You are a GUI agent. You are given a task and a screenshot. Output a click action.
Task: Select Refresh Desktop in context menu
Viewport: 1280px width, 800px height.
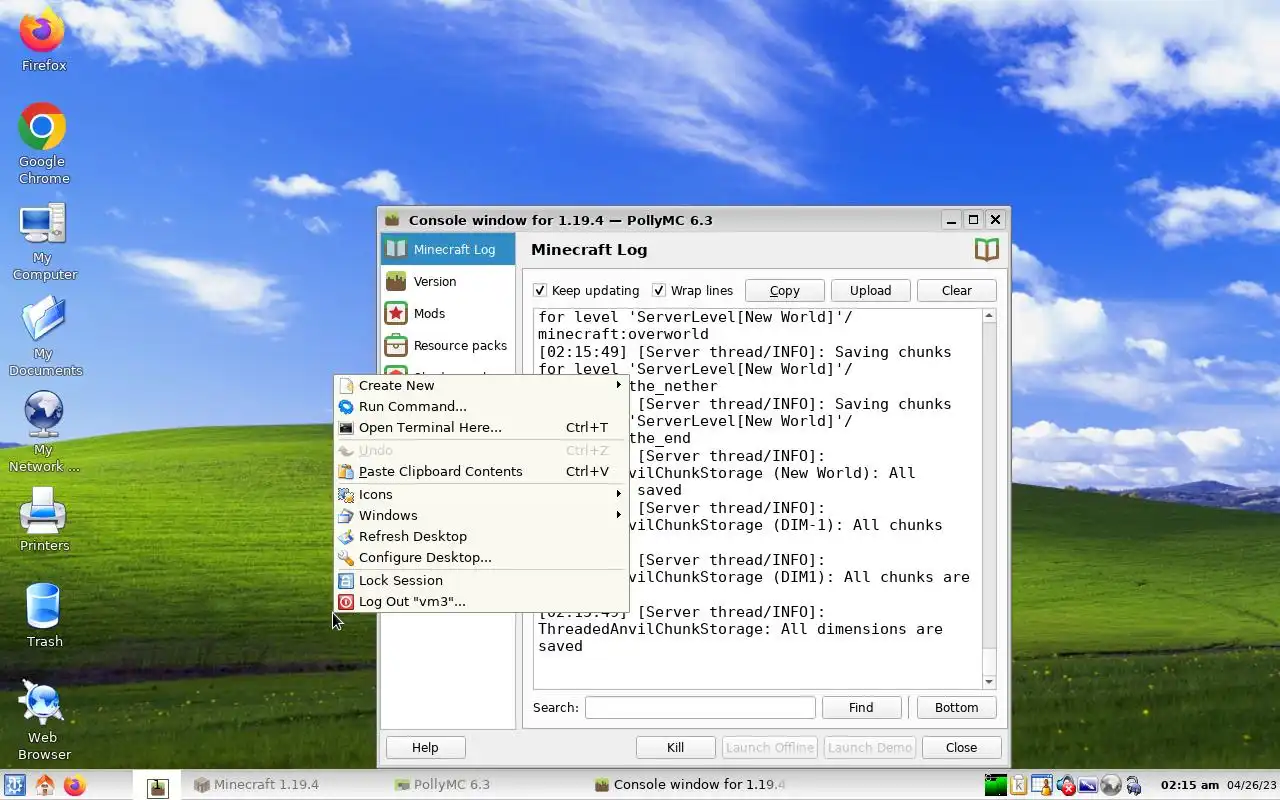(481, 536)
